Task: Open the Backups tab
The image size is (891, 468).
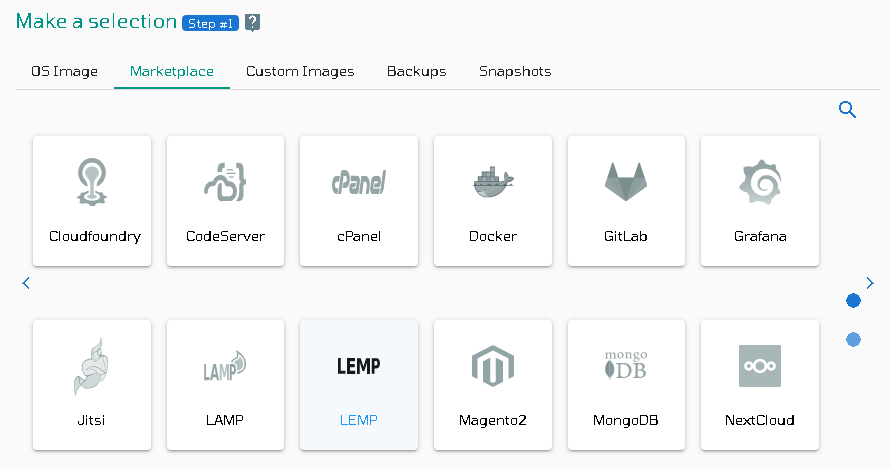Action: tap(417, 72)
